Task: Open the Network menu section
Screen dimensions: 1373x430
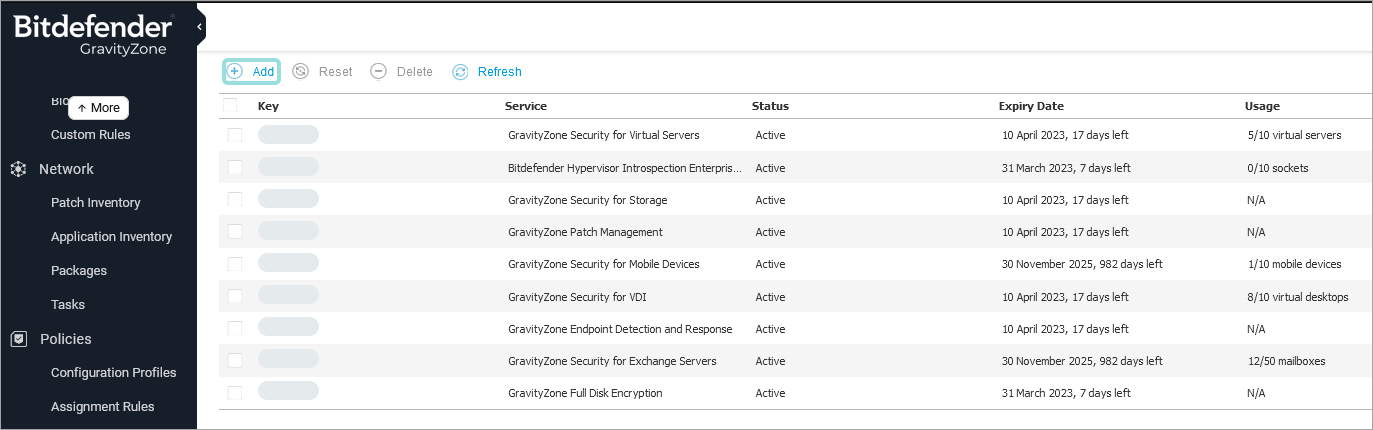Action: [66, 169]
